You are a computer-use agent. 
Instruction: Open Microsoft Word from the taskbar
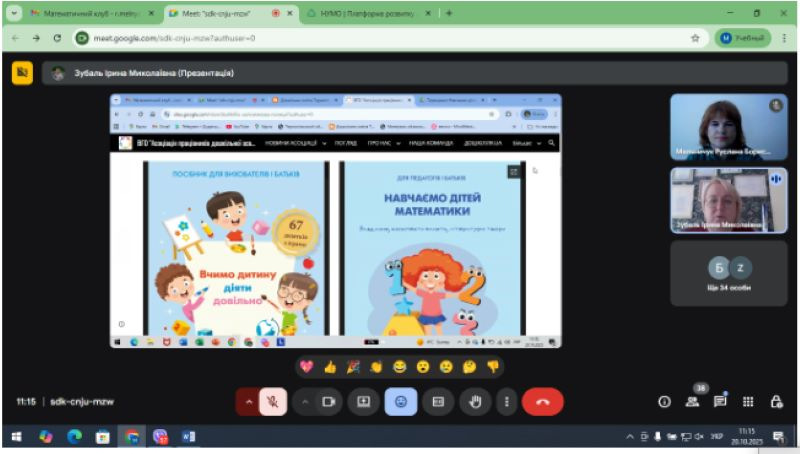188,437
